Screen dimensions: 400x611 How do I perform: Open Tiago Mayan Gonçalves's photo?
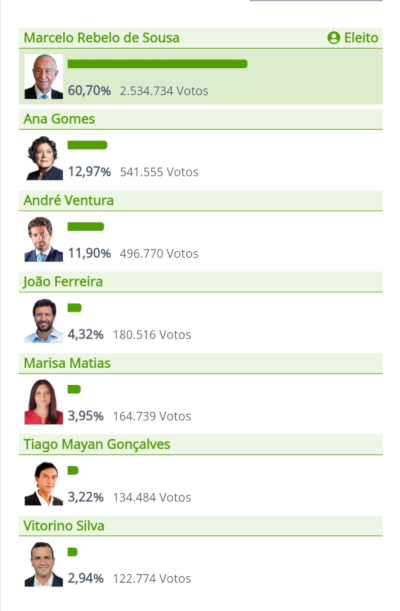click(44, 483)
